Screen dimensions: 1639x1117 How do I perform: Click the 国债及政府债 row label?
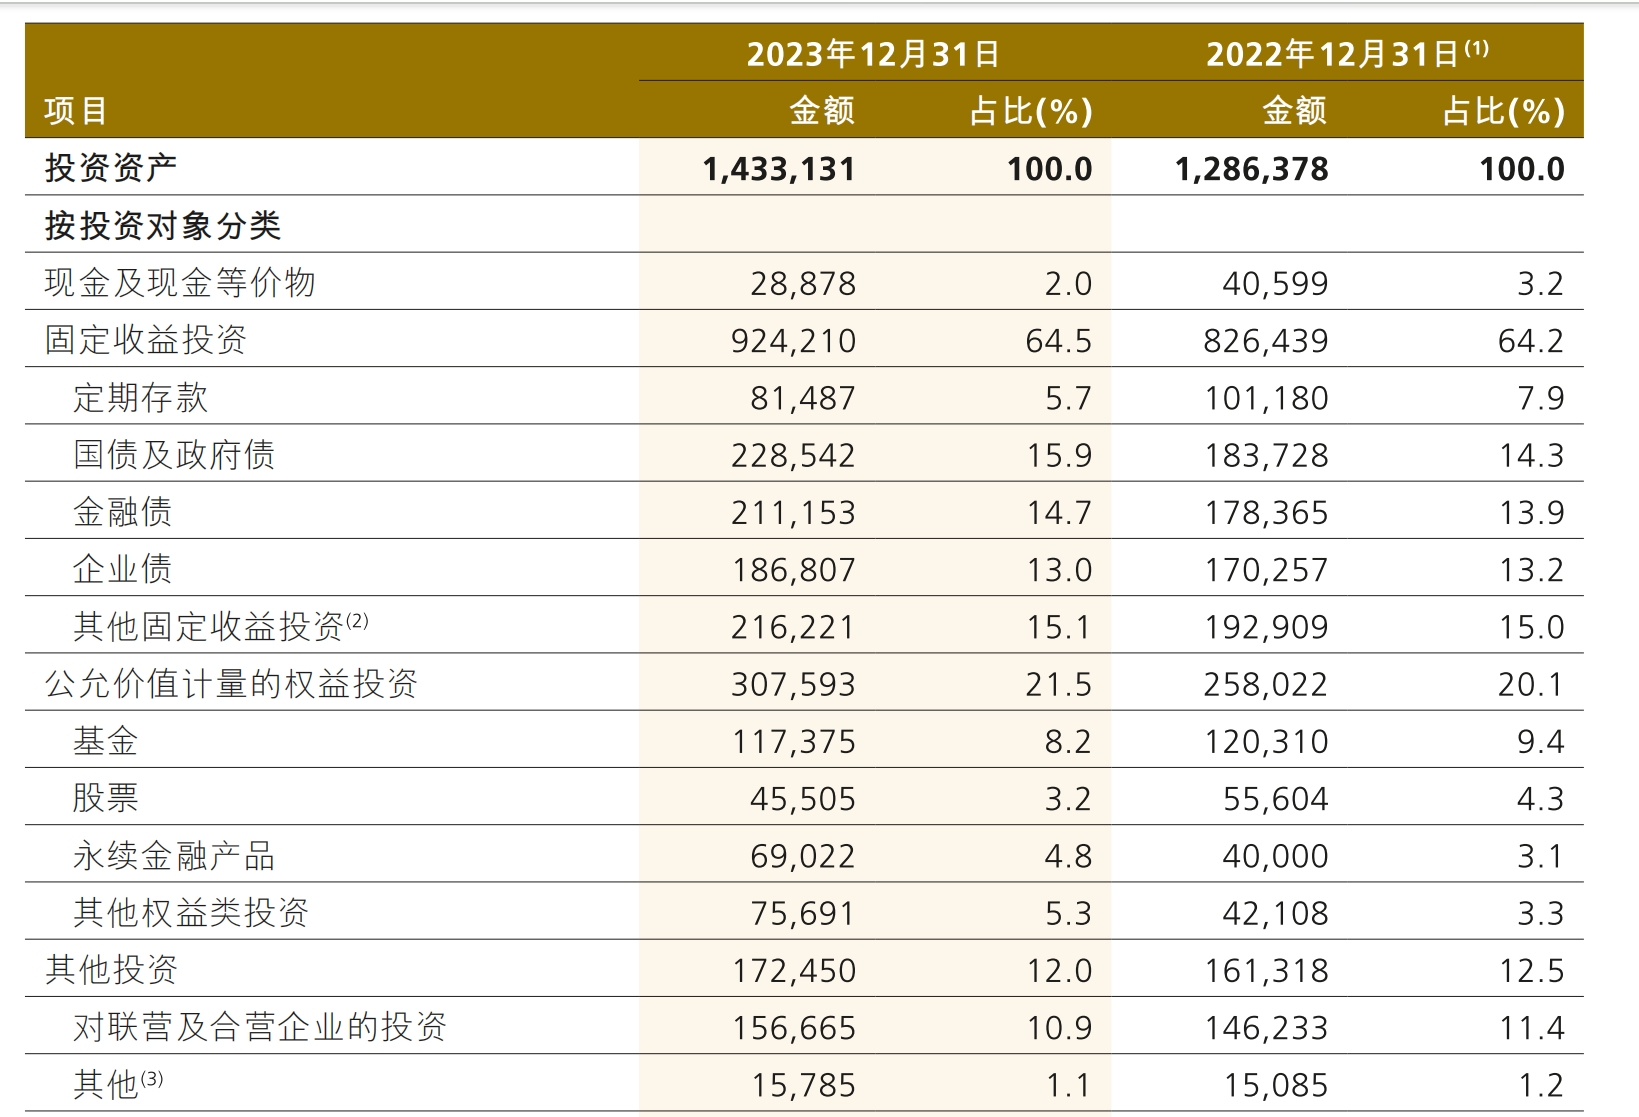(x=174, y=455)
